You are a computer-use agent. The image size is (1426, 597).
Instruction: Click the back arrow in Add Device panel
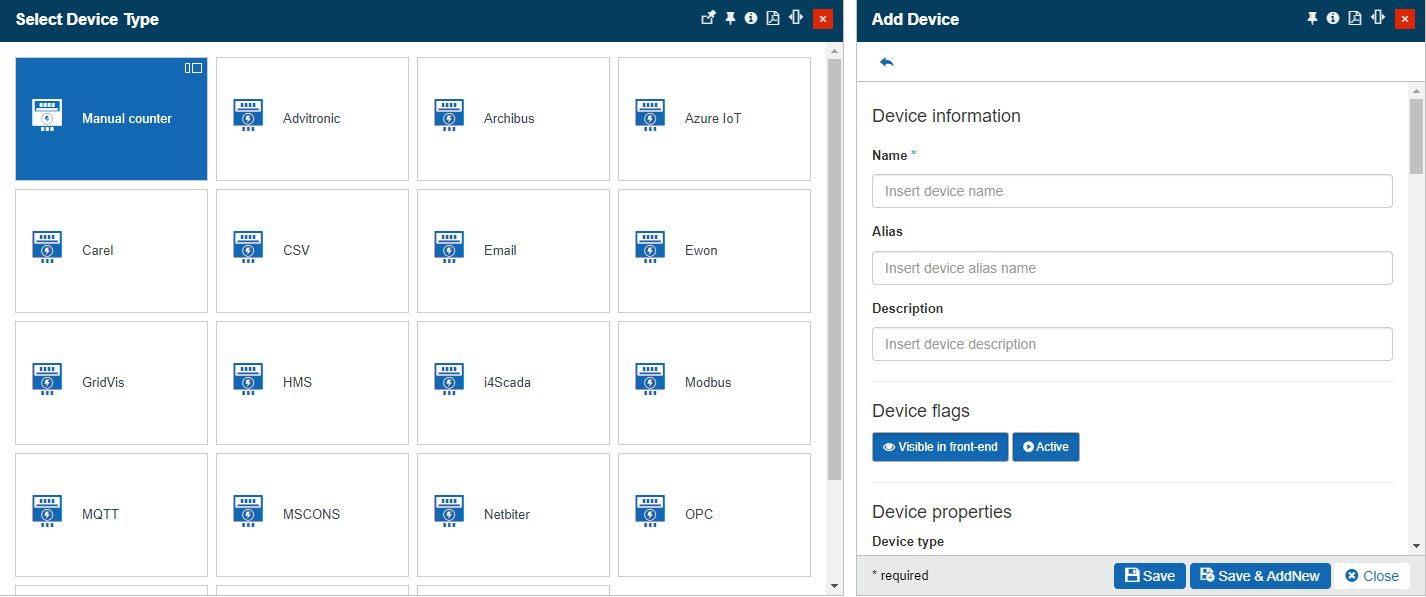(x=886, y=62)
